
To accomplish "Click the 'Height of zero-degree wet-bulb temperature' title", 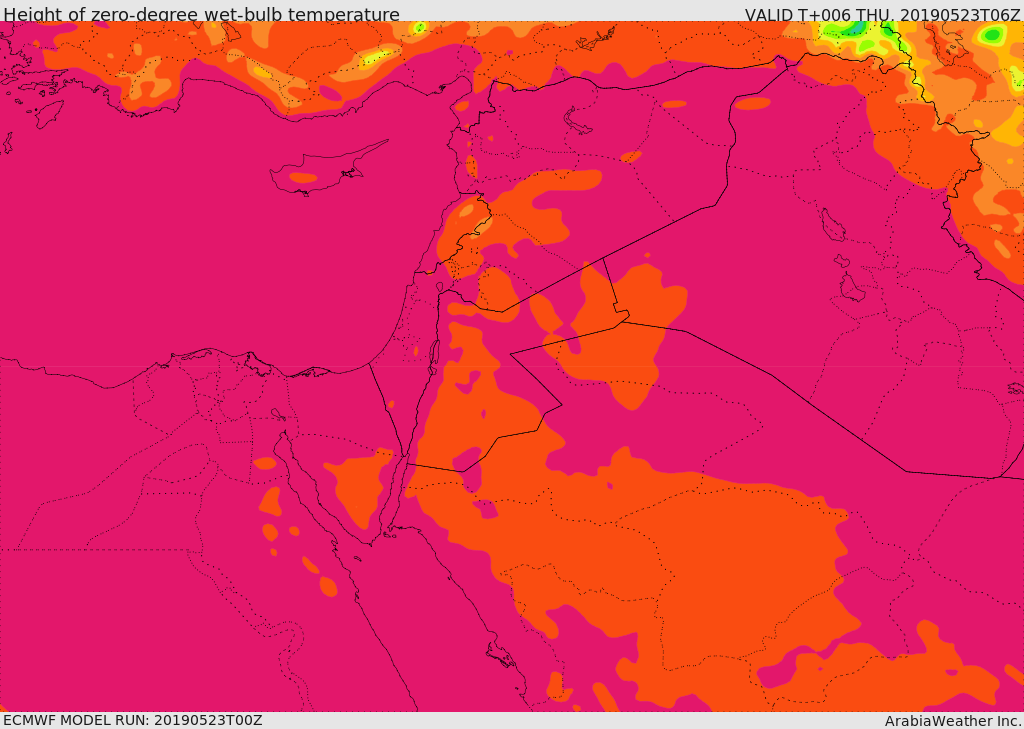I will click(x=201, y=14).
